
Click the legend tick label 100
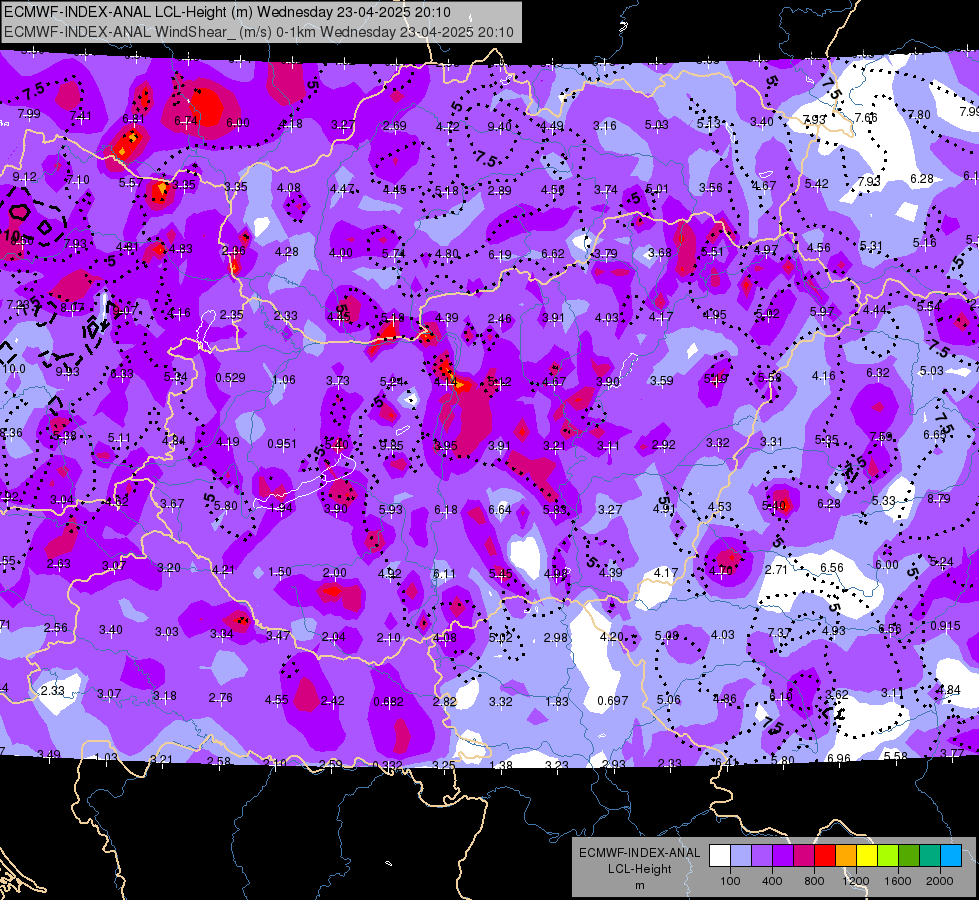[x=730, y=881]
